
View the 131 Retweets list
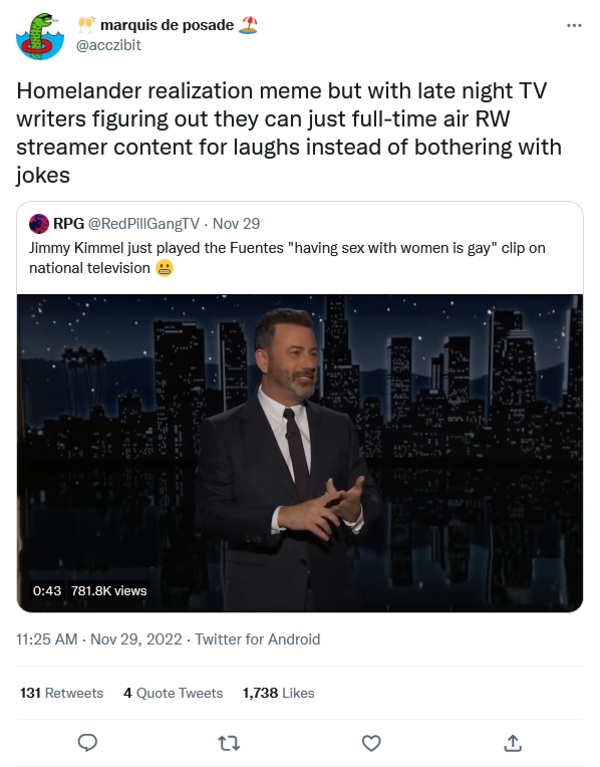point(62,692)
